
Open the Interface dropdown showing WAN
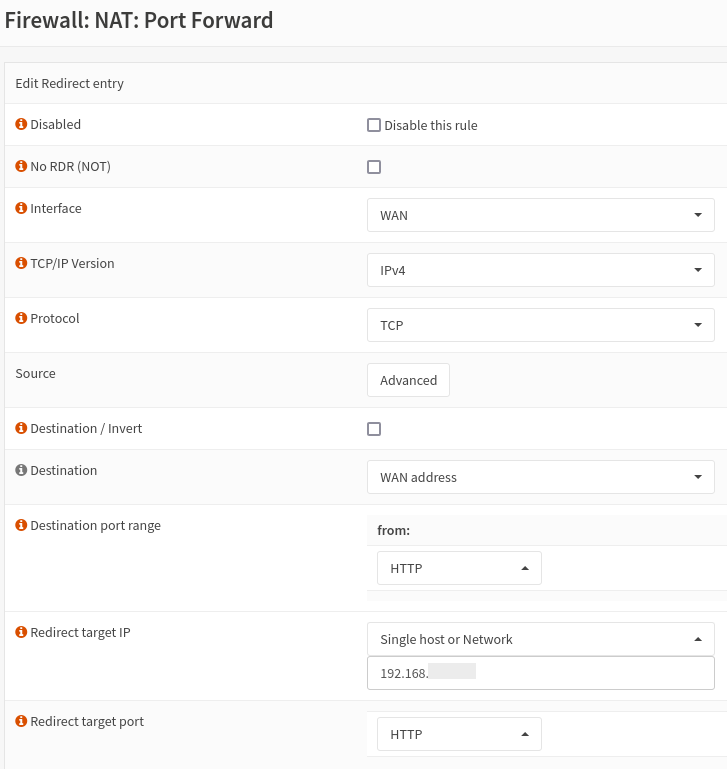click(540, 215)
